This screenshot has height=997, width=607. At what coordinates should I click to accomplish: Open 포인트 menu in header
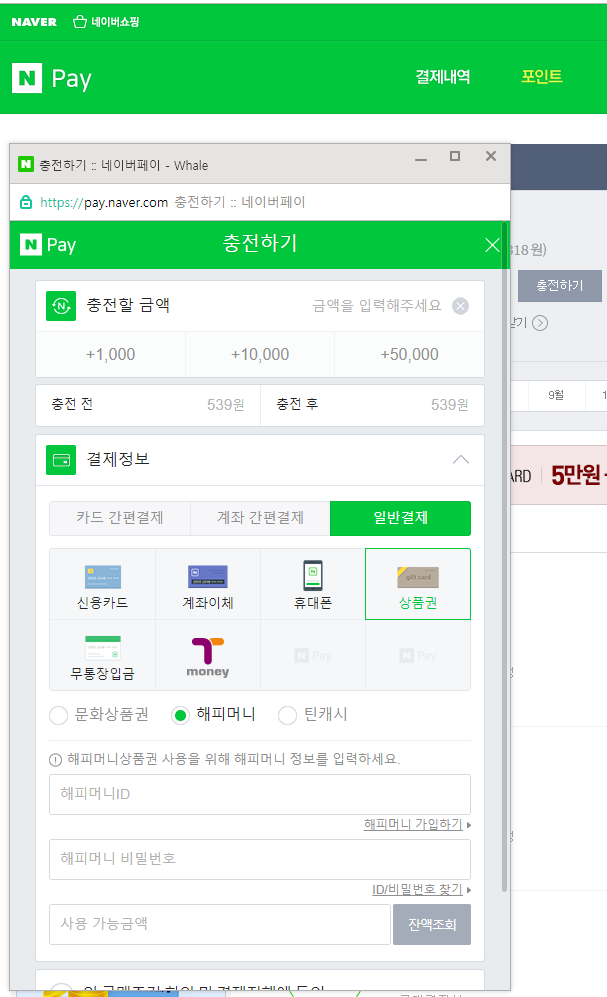(x=542, y=77)
